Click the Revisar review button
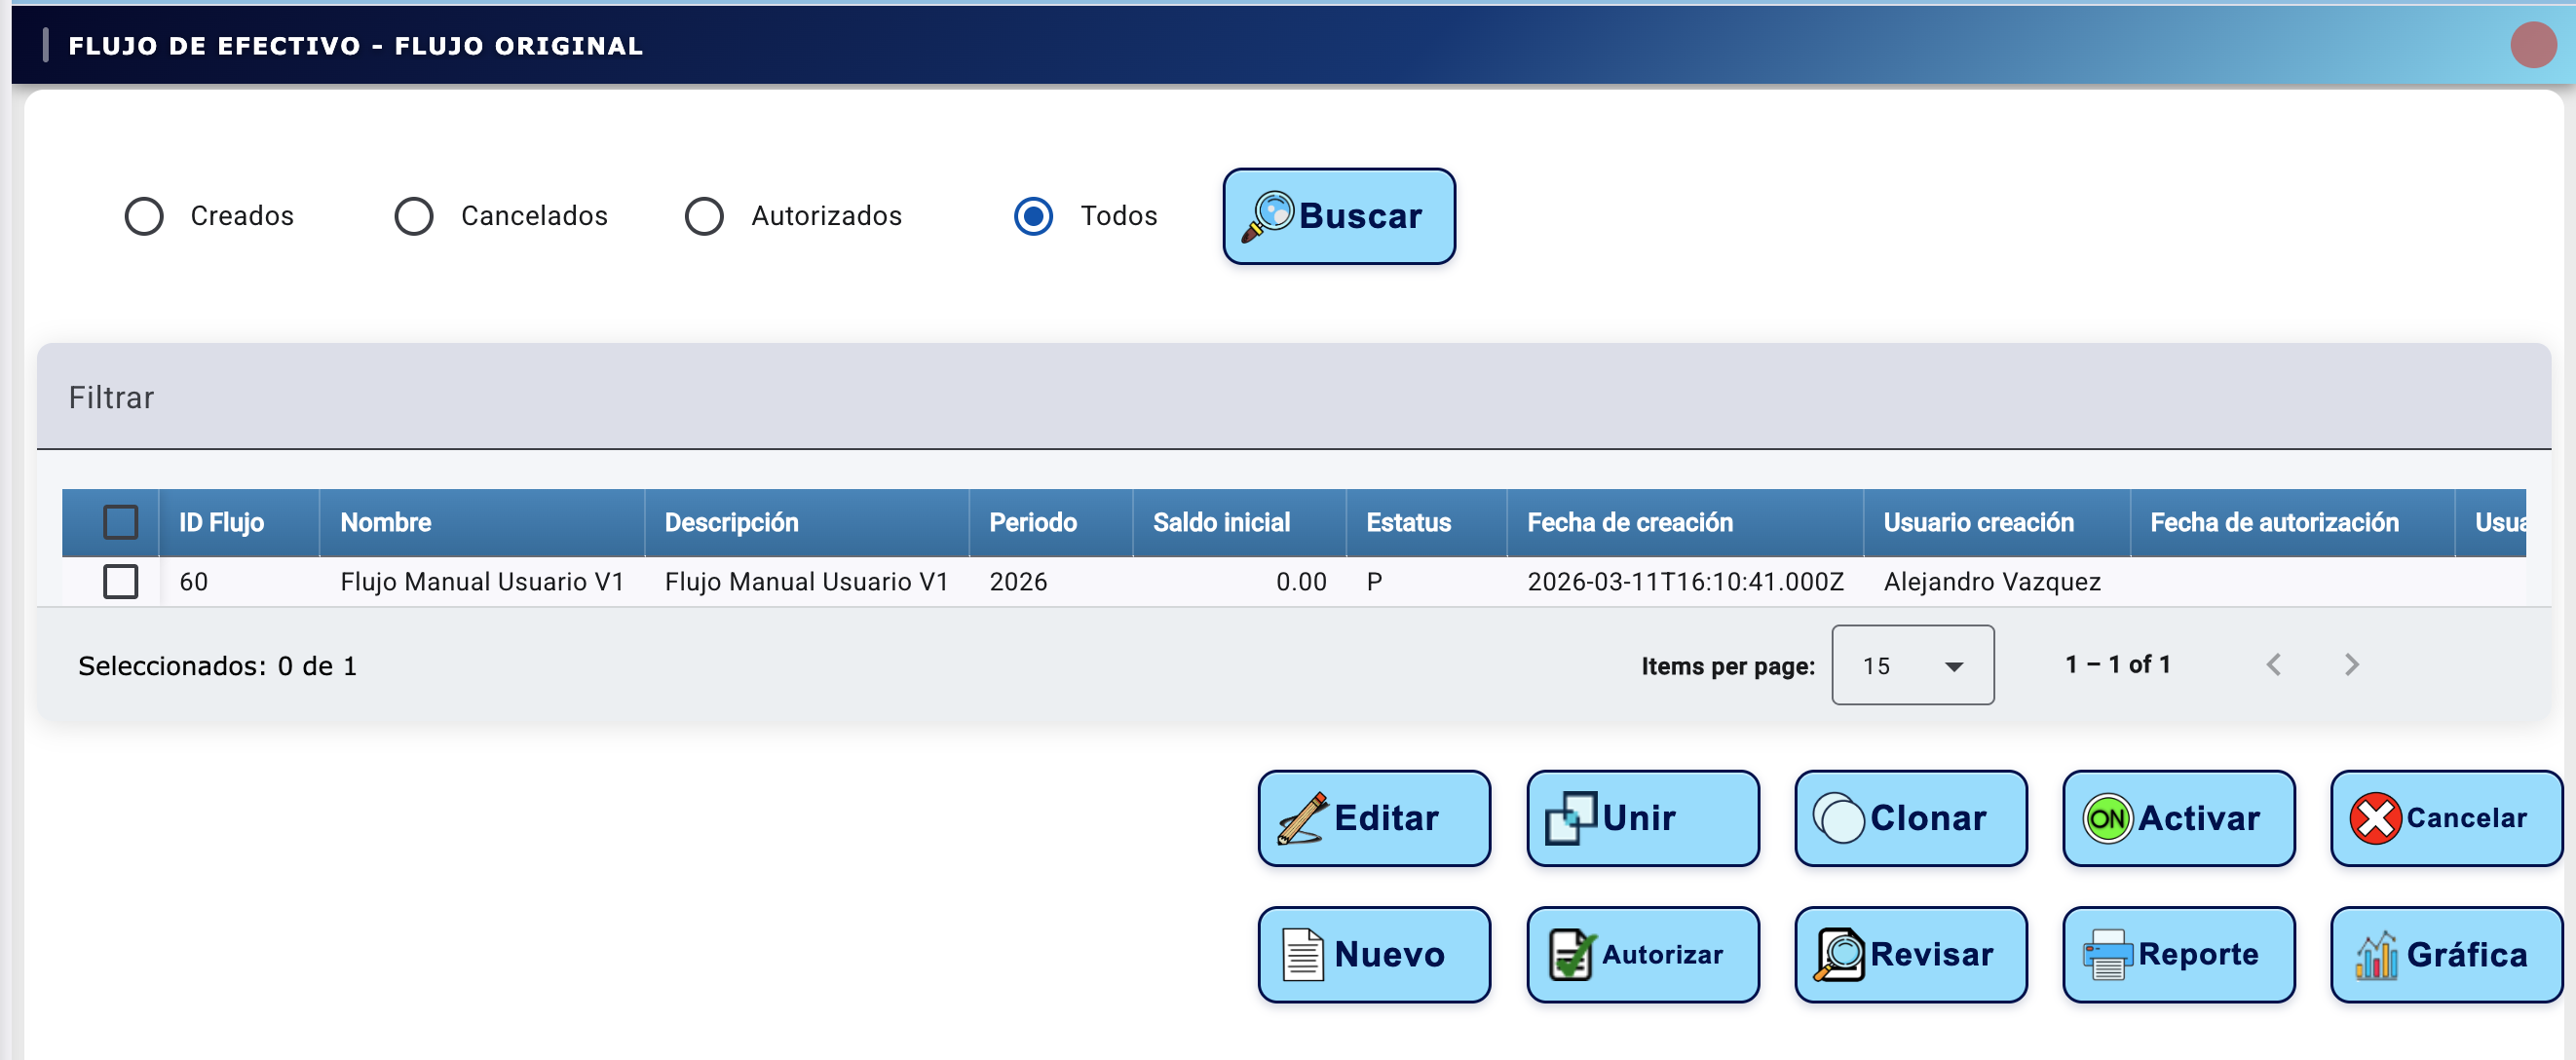This screenshot has width=2576, height=1060. 1909,954
